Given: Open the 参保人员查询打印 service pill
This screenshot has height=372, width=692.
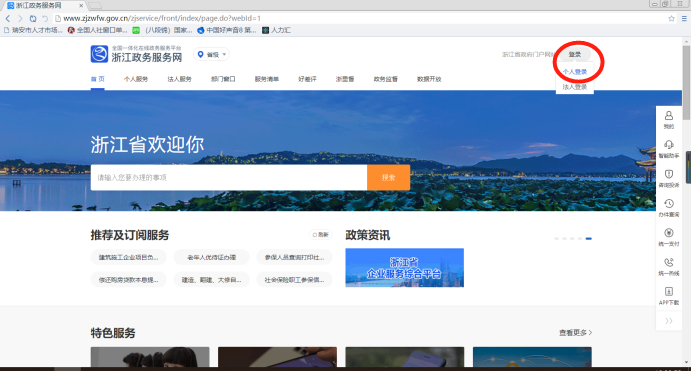Looking at the screenshot, I should tap(294, 257).
